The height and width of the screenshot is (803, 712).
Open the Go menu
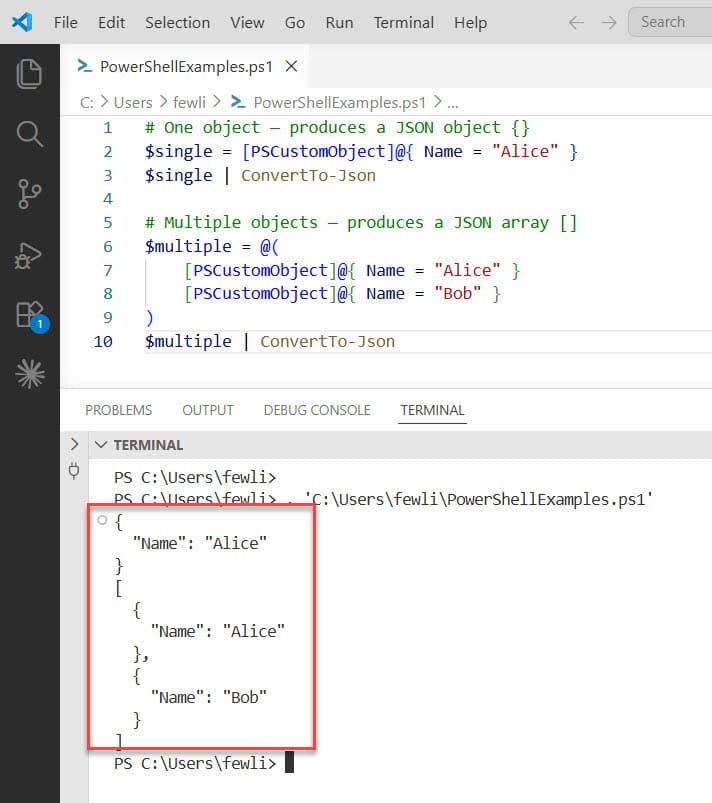[x=295, y=23]
